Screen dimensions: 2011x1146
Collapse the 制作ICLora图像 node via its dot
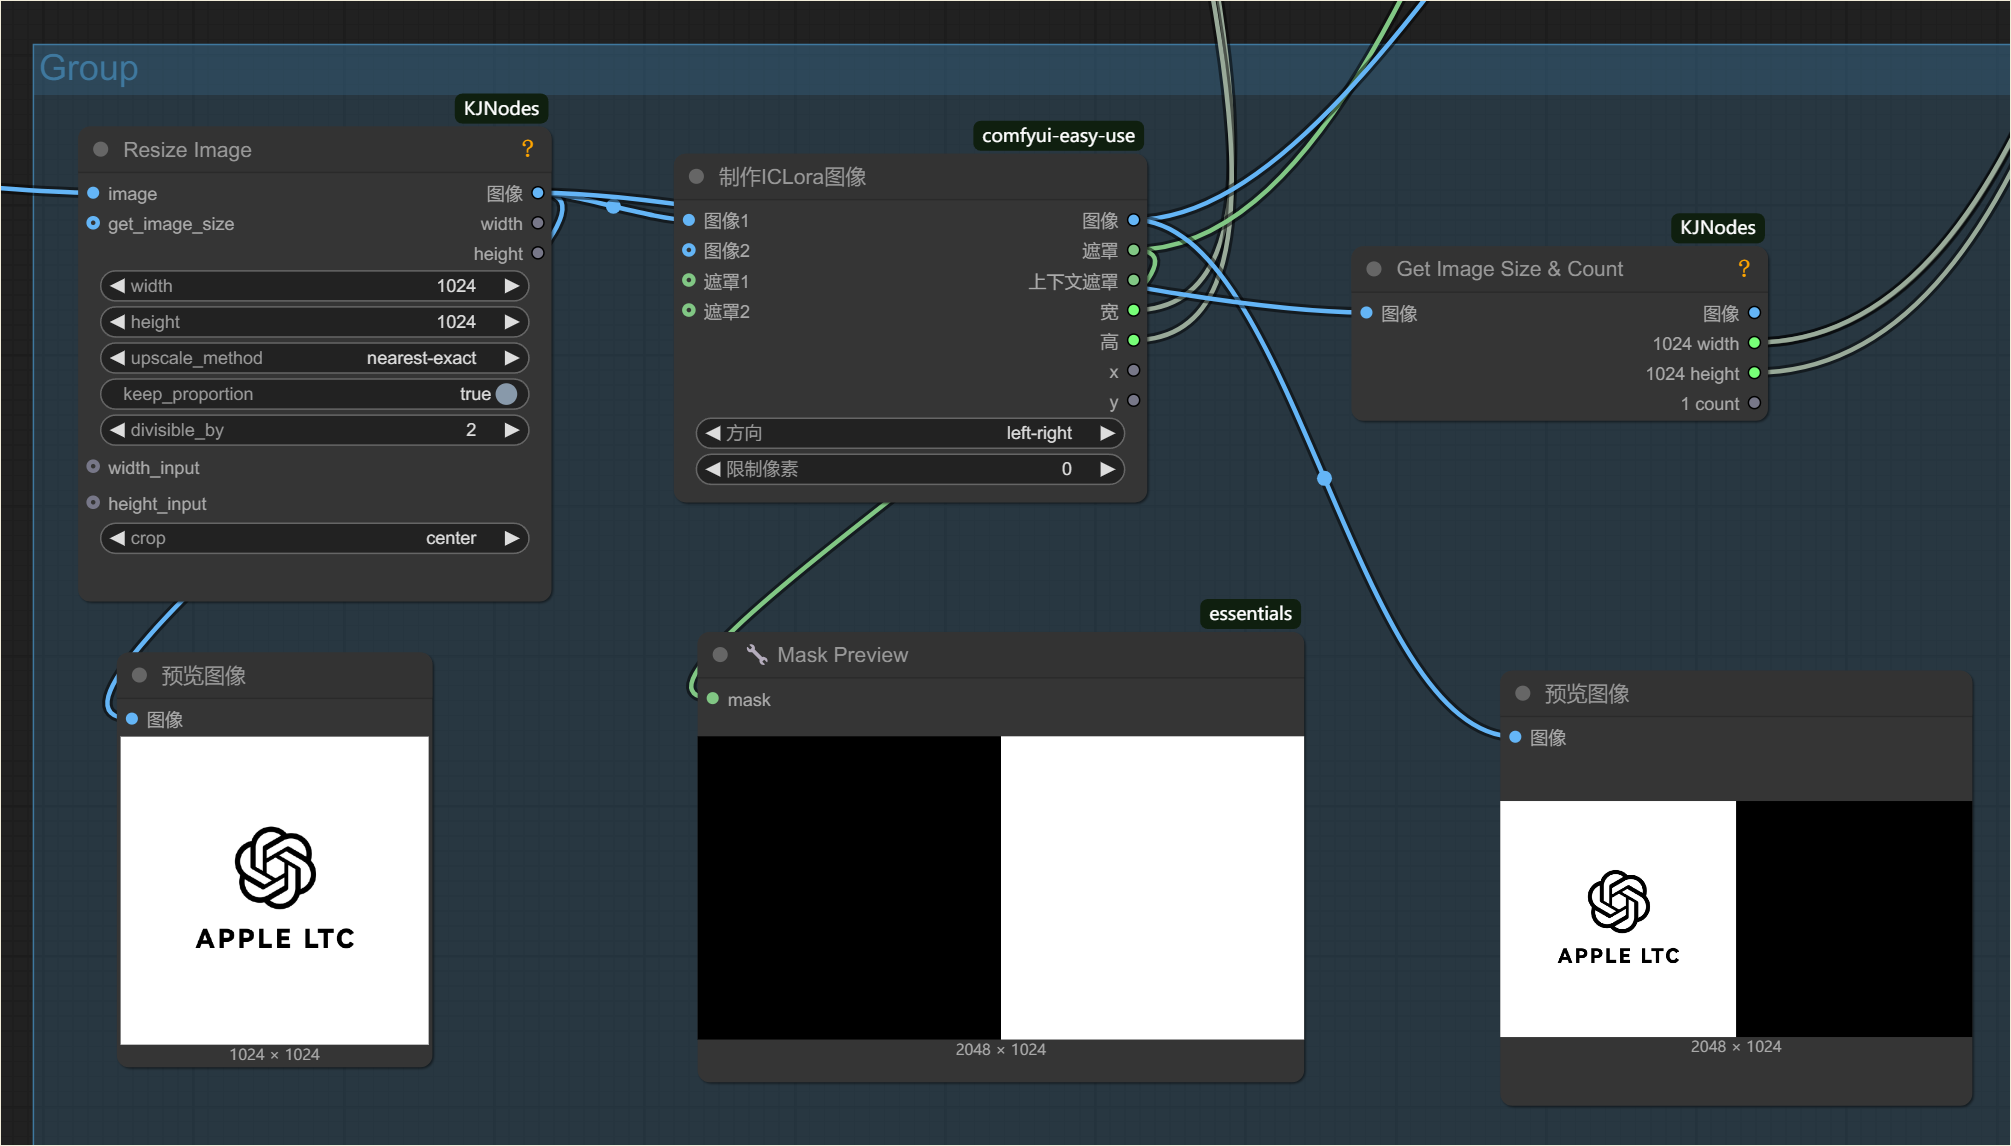point(696,176)
